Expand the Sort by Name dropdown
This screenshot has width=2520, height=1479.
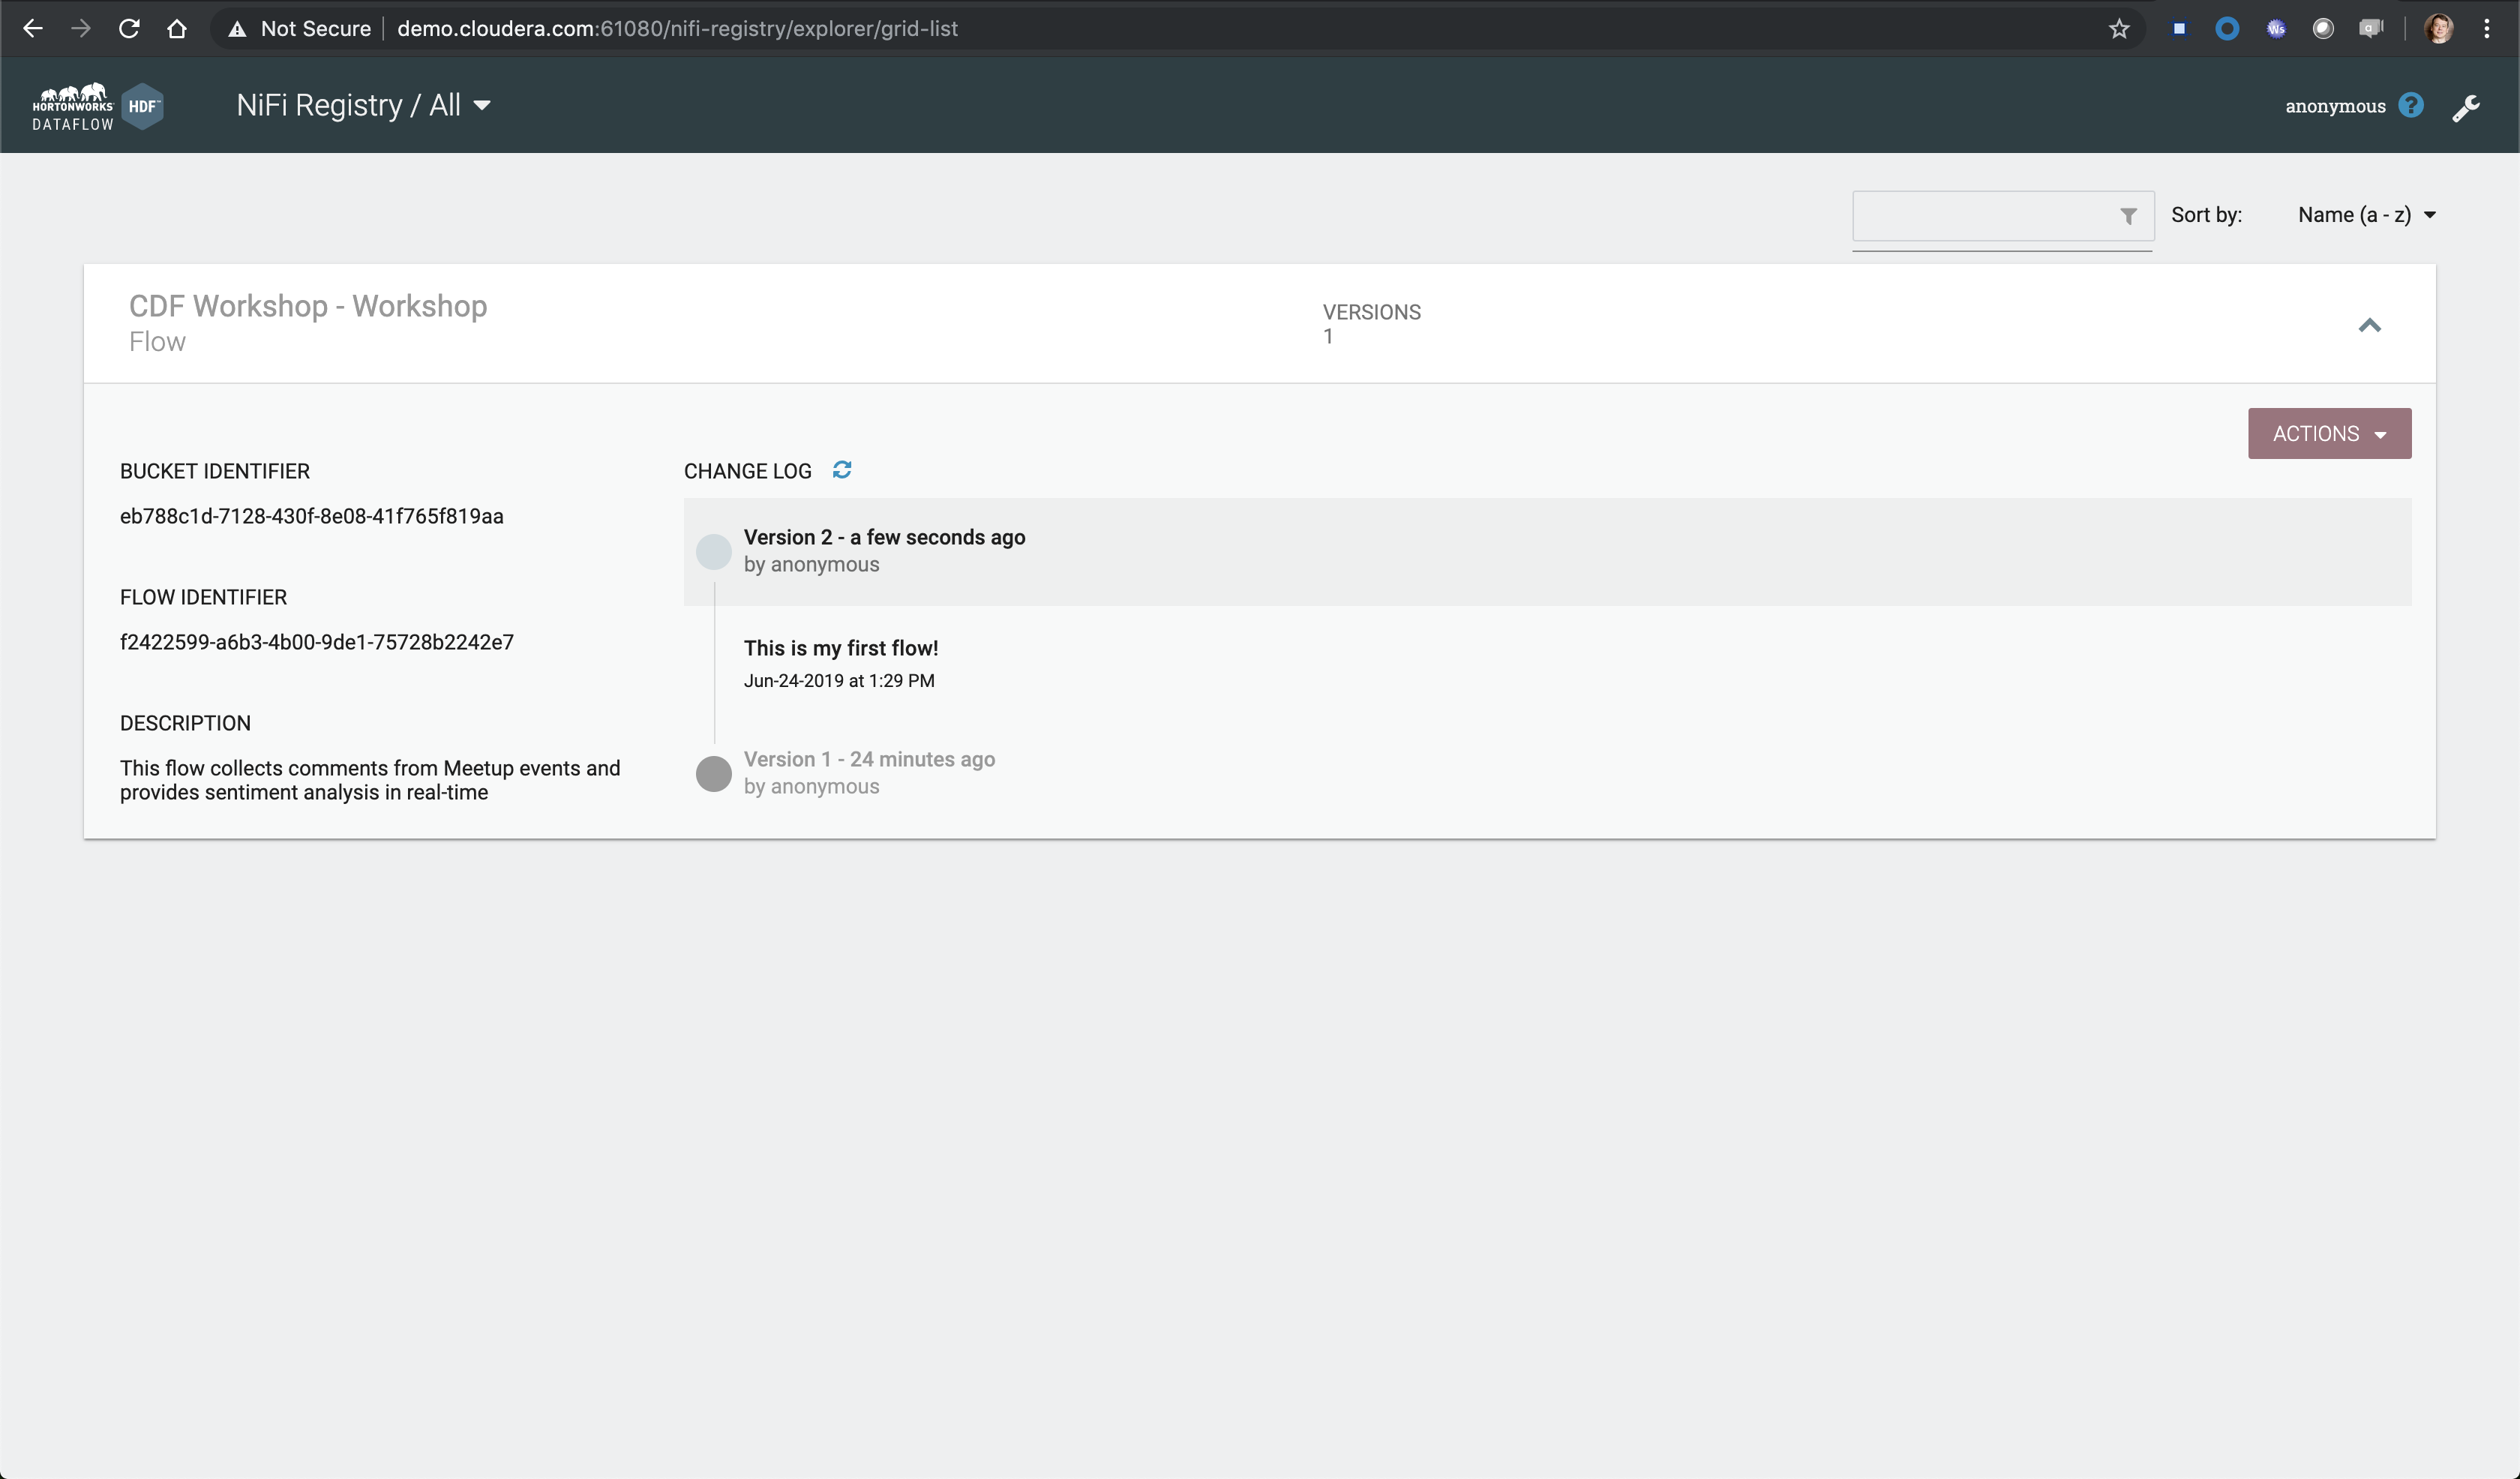tap(2367, 213)
